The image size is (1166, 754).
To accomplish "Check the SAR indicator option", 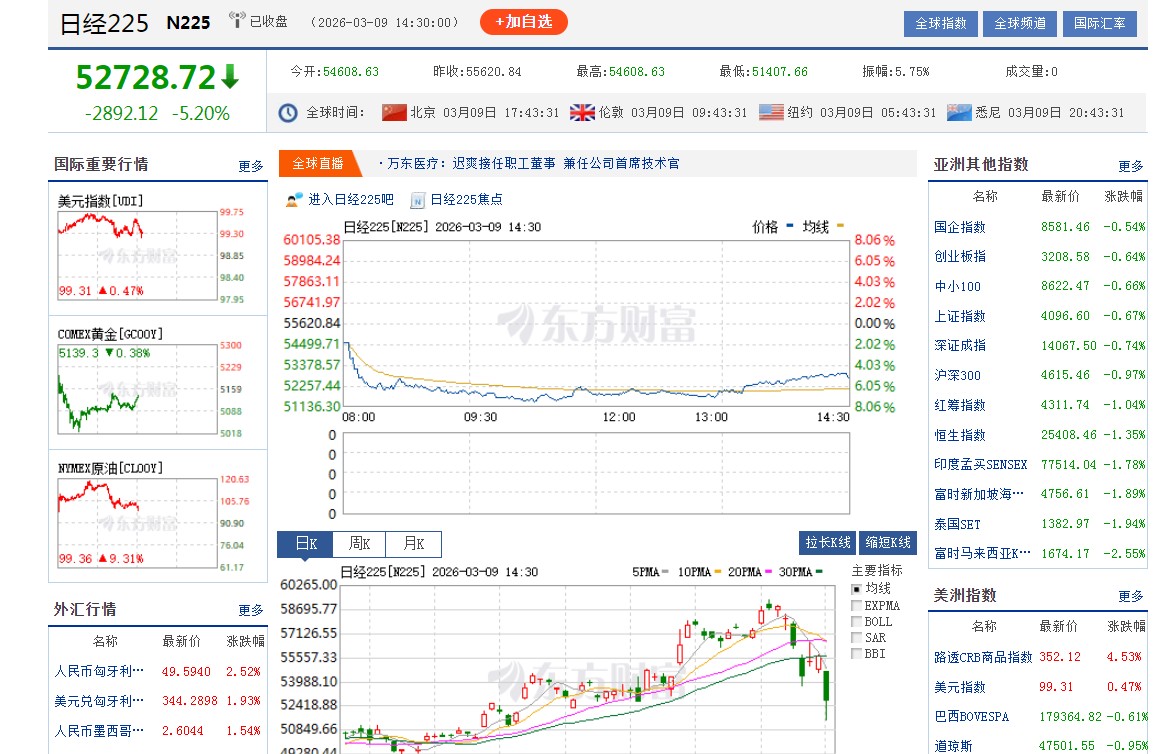I will pos(855,638).
